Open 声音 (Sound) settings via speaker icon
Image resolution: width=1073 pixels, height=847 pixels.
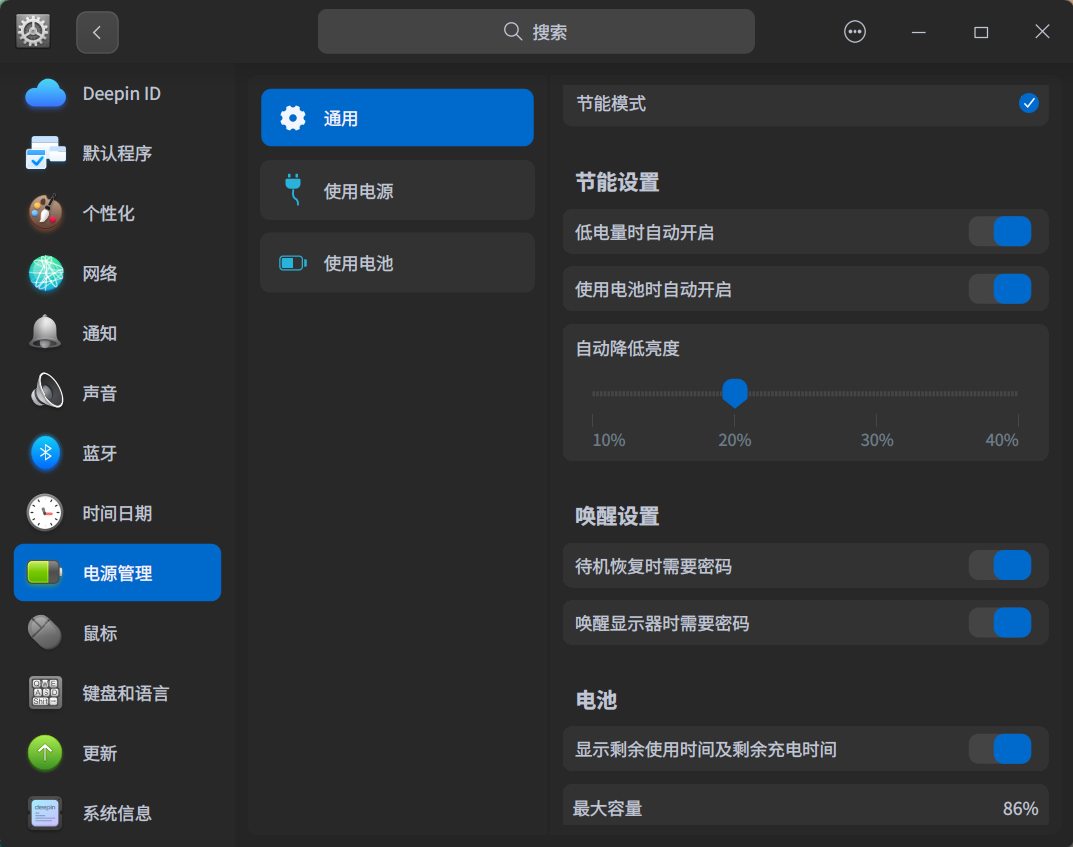(45, 393)
